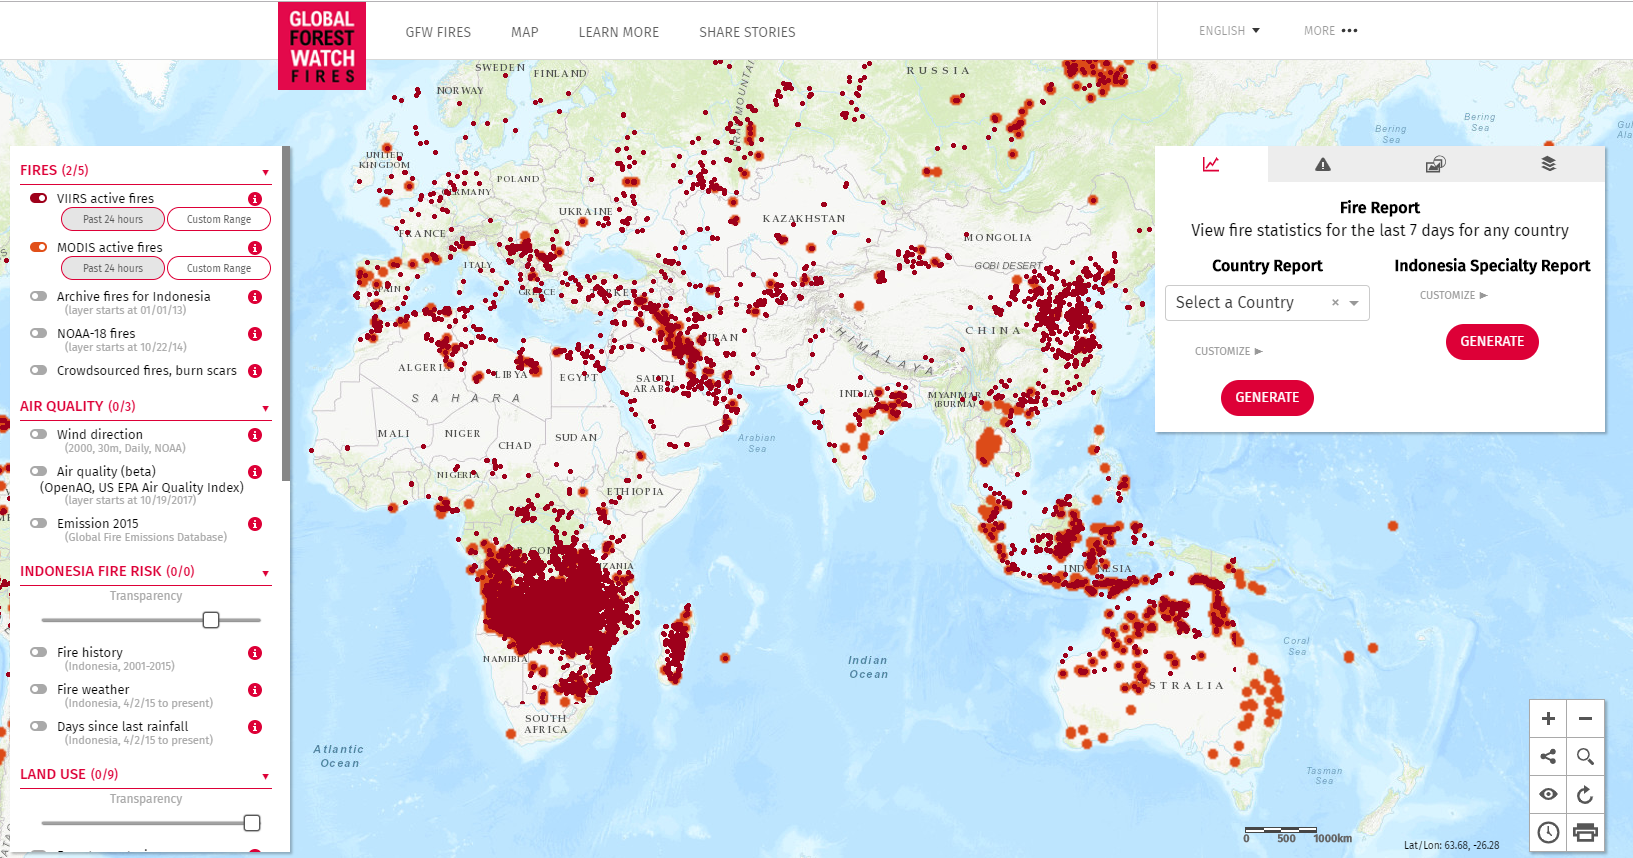Viewport: 1633px width, 858px height.
Task: Choose Custom Range for MODIS fires
Action: click(219, 268)
